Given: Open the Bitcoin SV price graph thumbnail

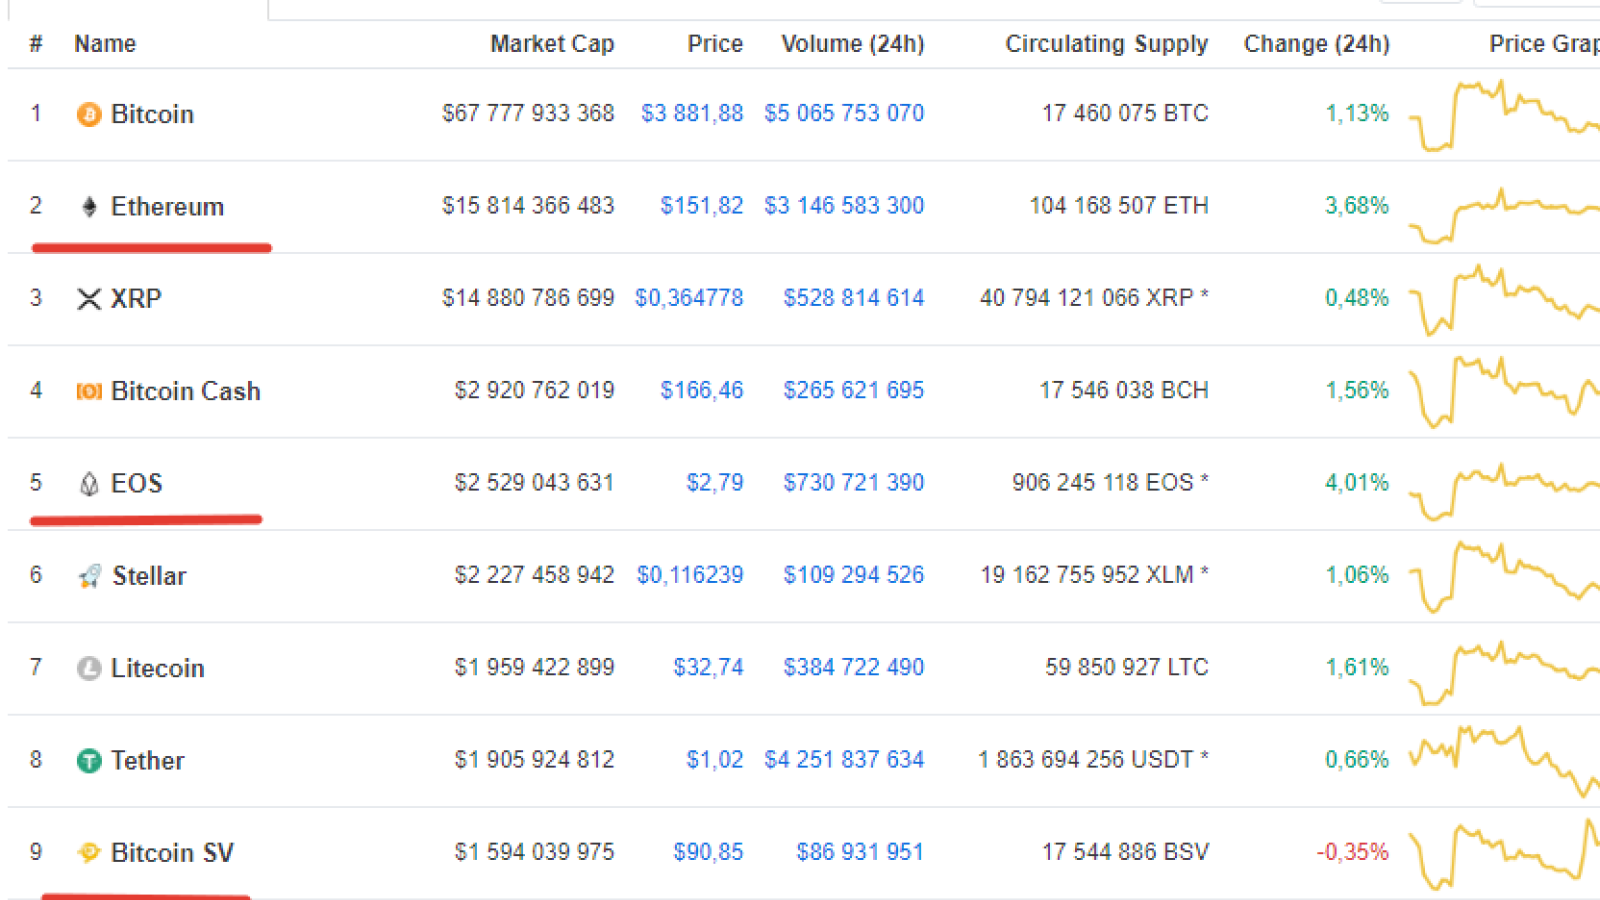Looking at the screenshot, I should pyautogui.click(x=1504, y=853).
